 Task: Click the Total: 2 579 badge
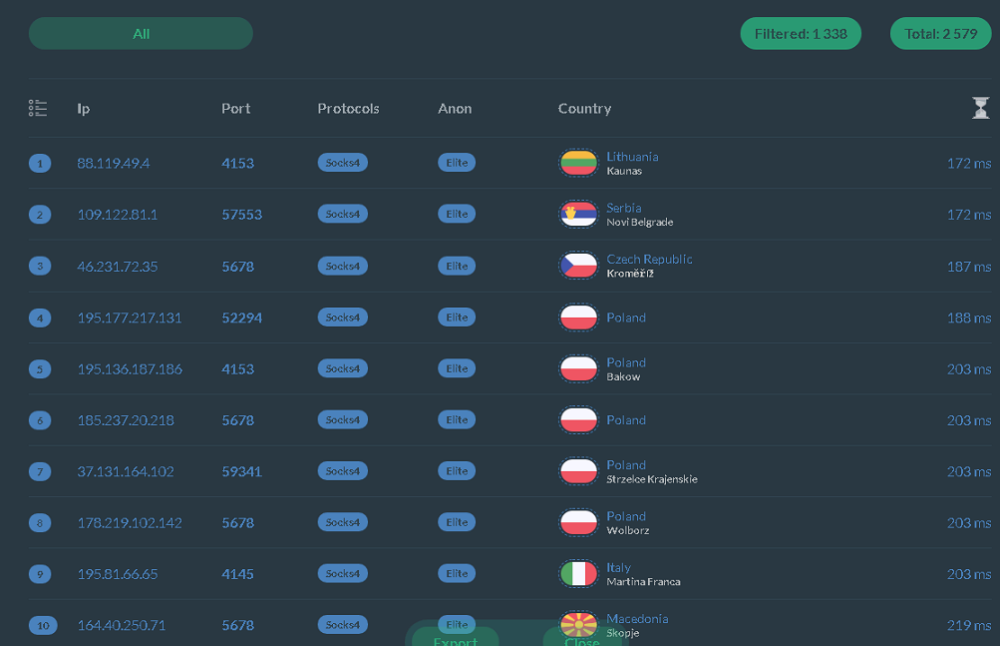coord(940,34)
